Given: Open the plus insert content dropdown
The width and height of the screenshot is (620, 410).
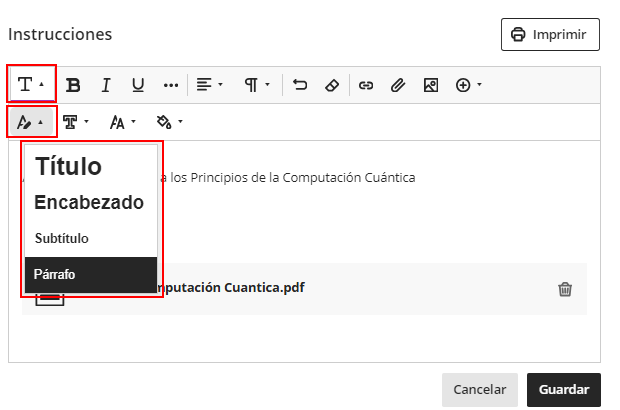Looking at the screenshot, I should point(468,85).
